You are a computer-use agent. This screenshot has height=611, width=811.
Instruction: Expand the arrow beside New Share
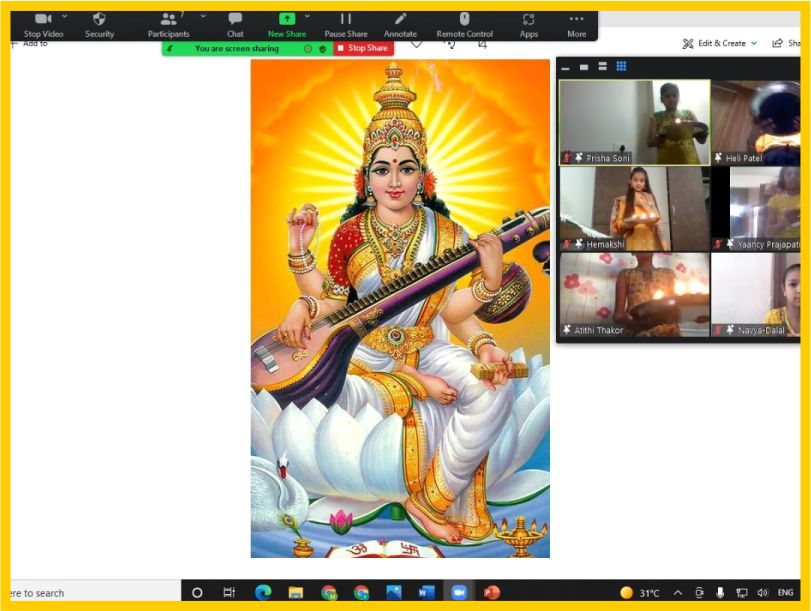point(308,17)
